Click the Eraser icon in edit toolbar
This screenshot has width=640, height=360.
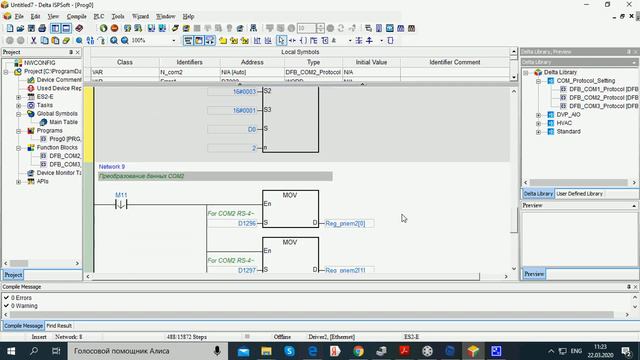66,40
